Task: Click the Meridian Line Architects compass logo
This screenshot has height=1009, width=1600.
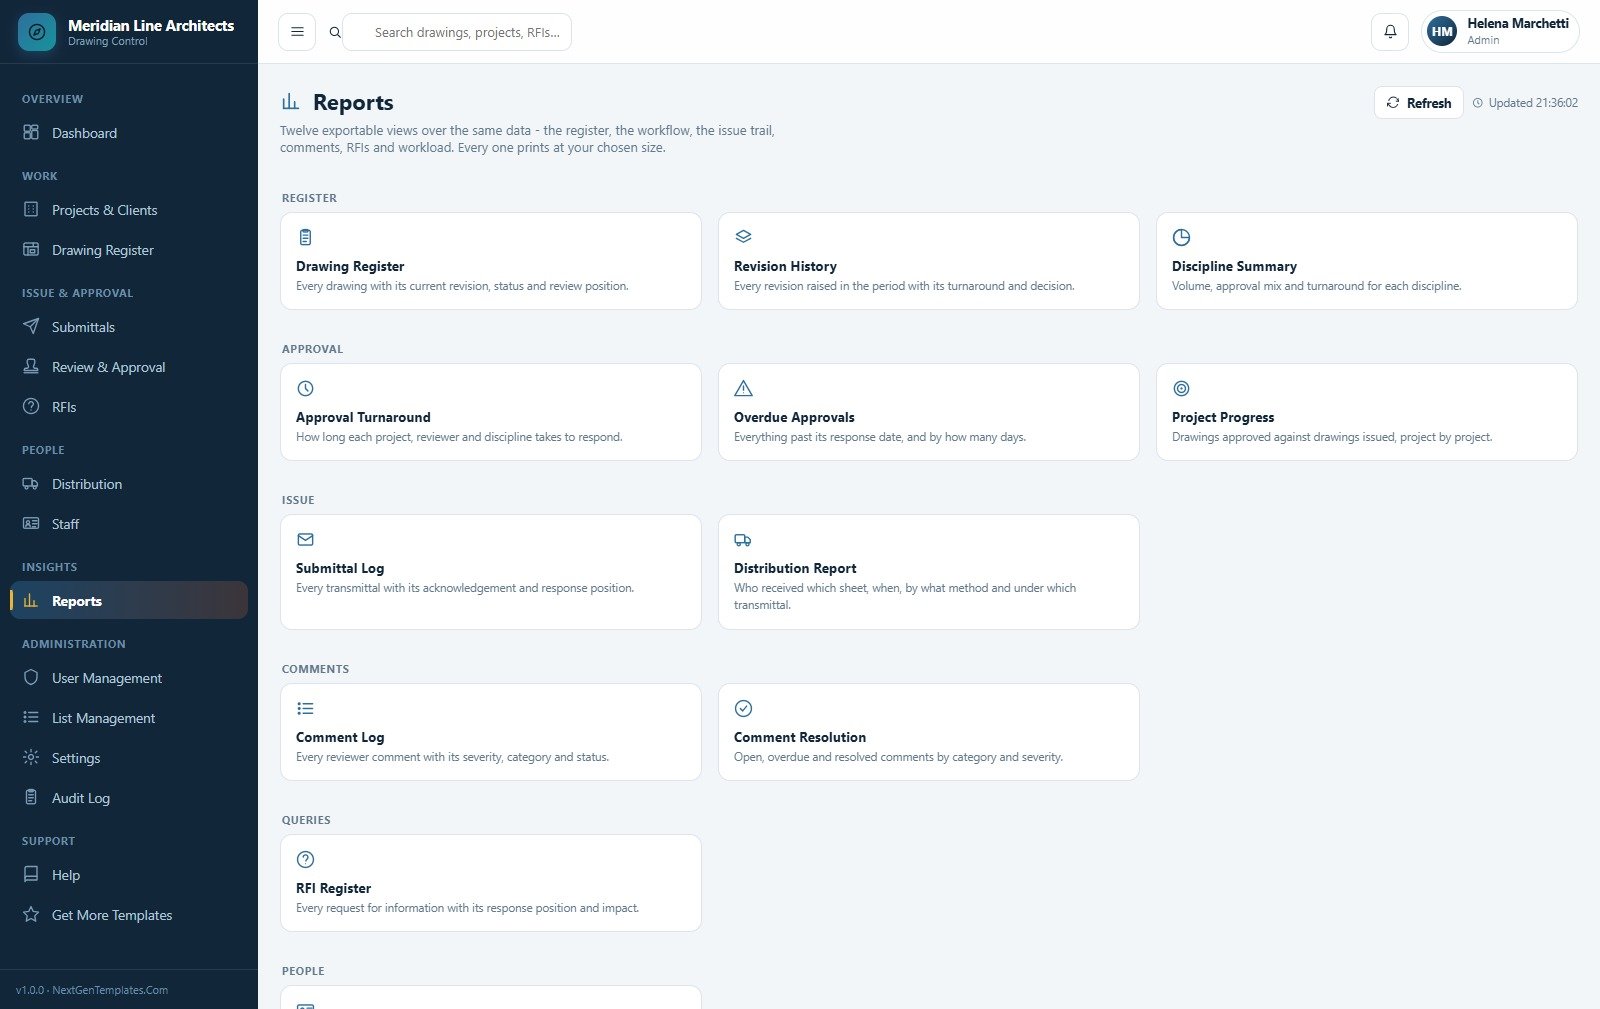Action: click(37, 32)
